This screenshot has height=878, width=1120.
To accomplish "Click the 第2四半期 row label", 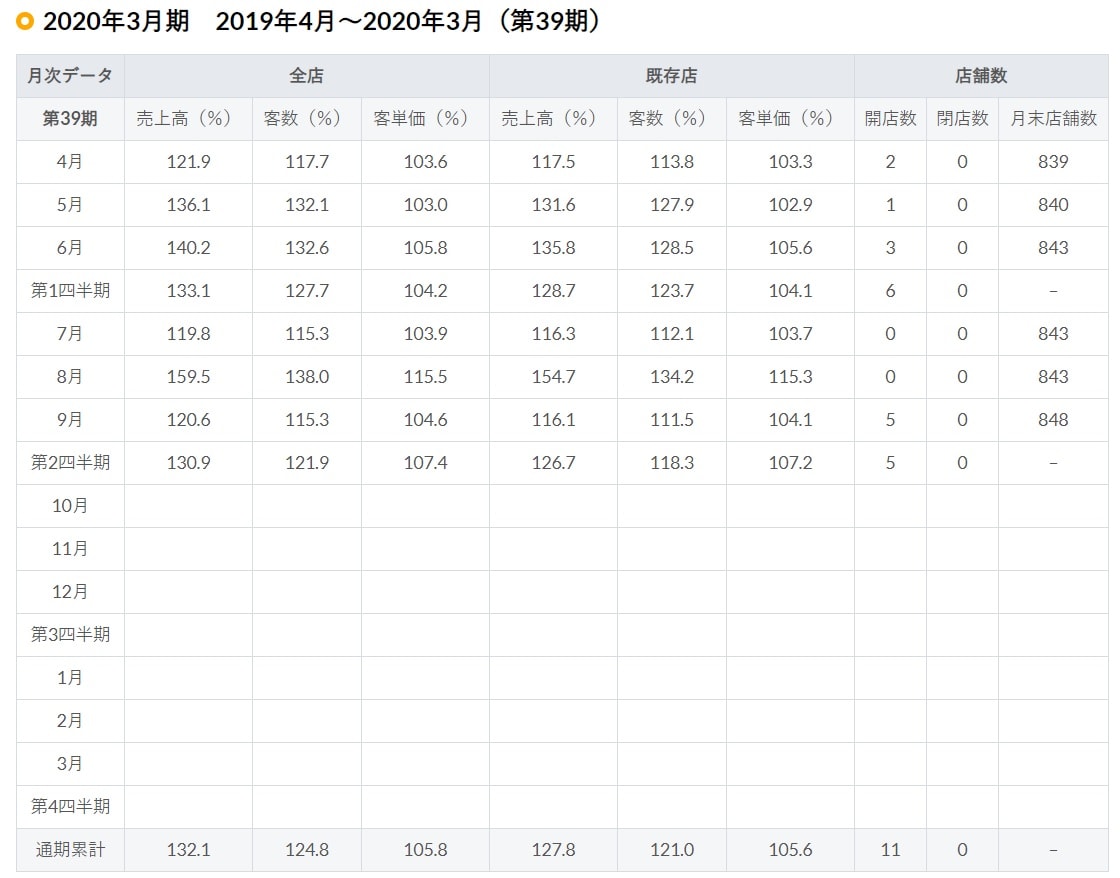I will pyautogui.click(x=70, y=463).
